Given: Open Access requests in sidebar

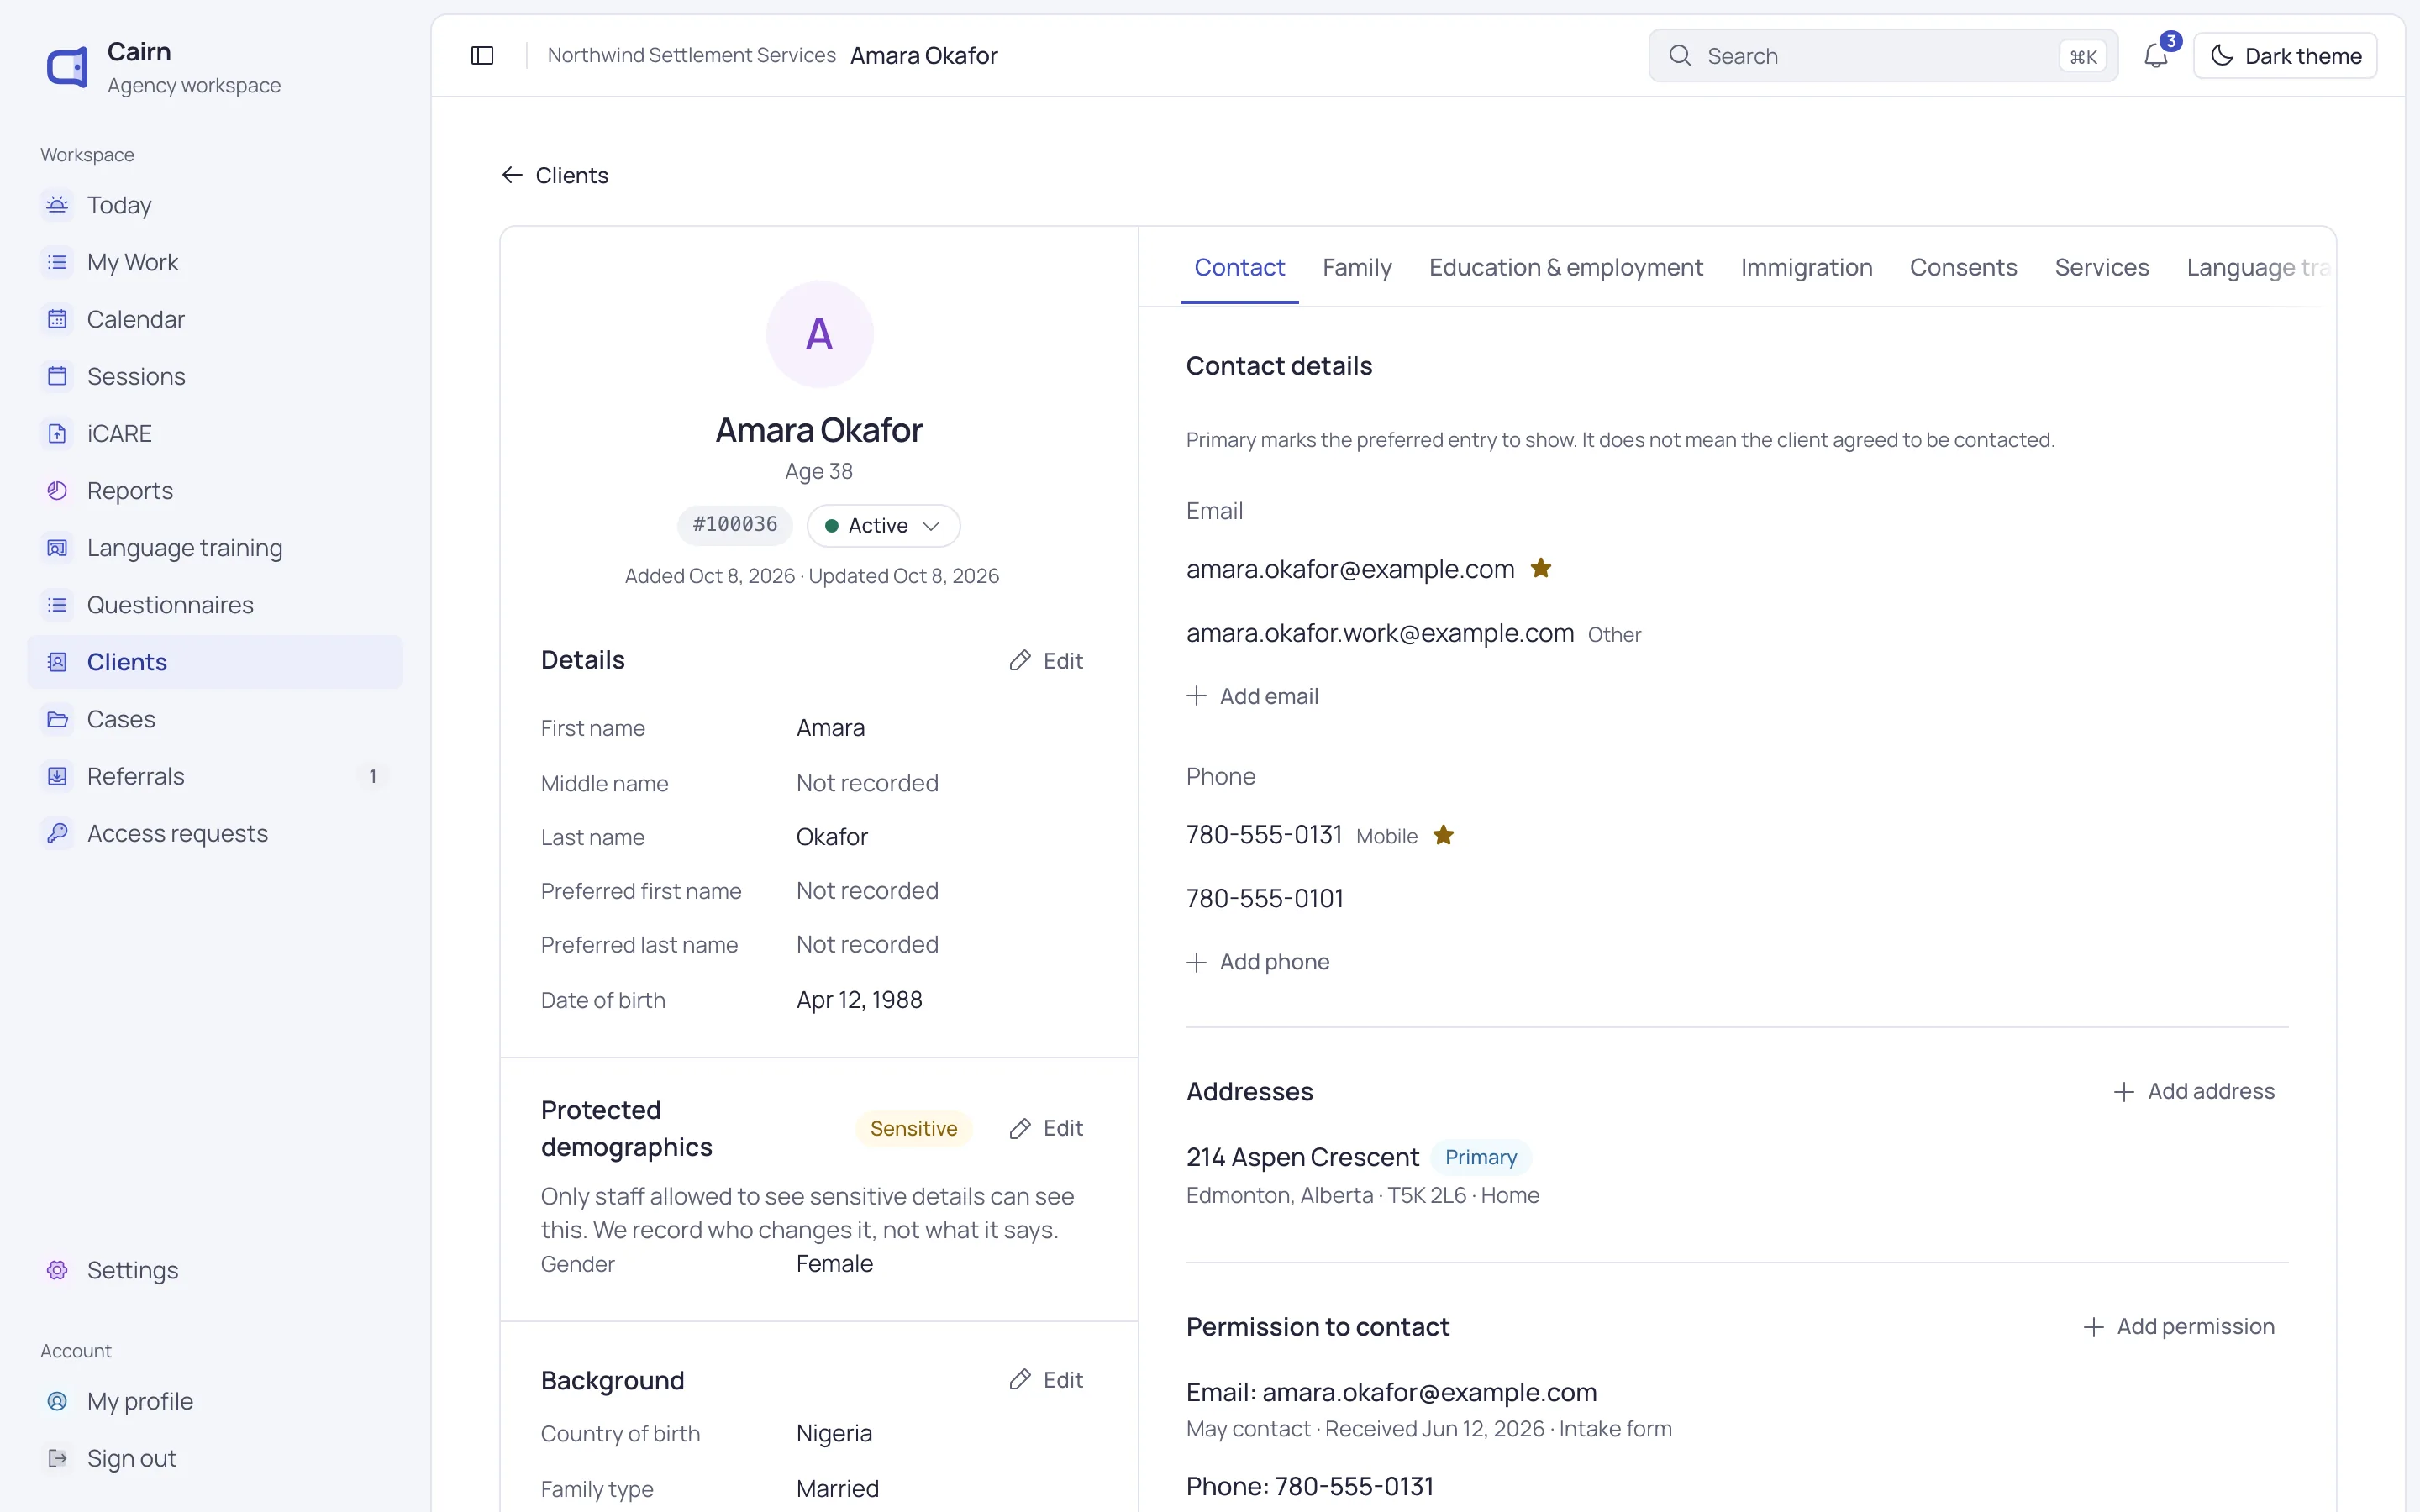Looking at the screenshot, I should [215, 833].
